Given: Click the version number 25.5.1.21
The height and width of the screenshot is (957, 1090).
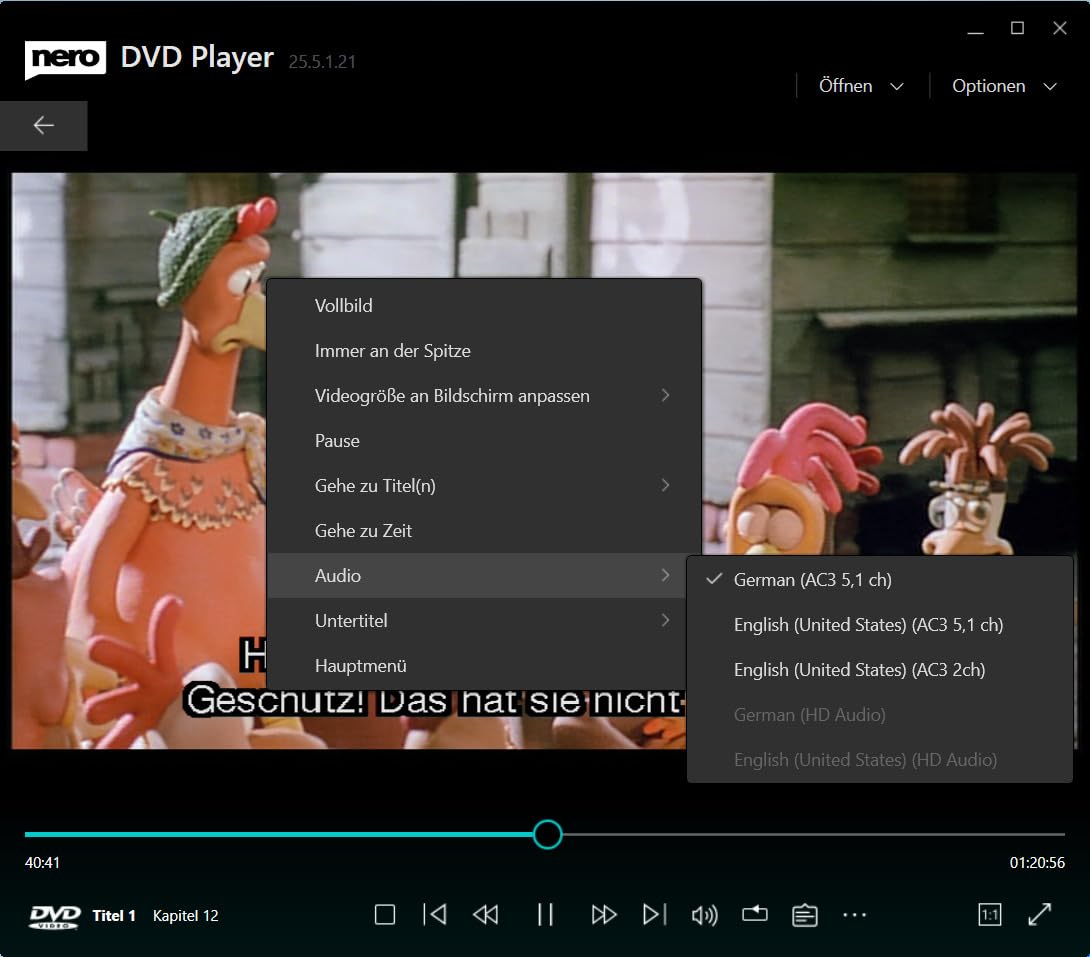Looking at the screenshot, I should pyautogui.click(x=322, y=62).
